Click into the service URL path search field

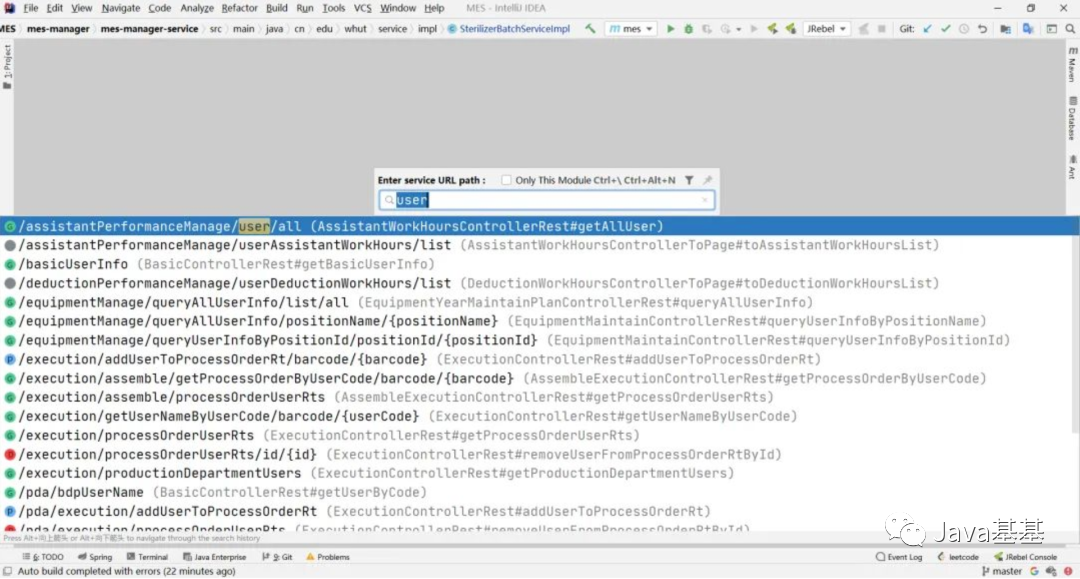(x=547, y=200)
